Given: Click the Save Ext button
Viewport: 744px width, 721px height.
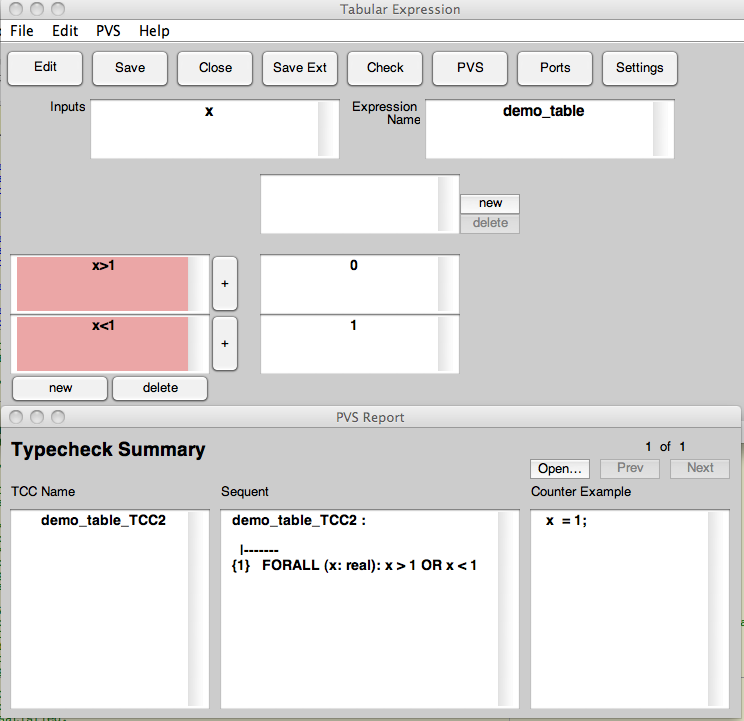Looking at the screenshot, I should [x=300, y=68].
